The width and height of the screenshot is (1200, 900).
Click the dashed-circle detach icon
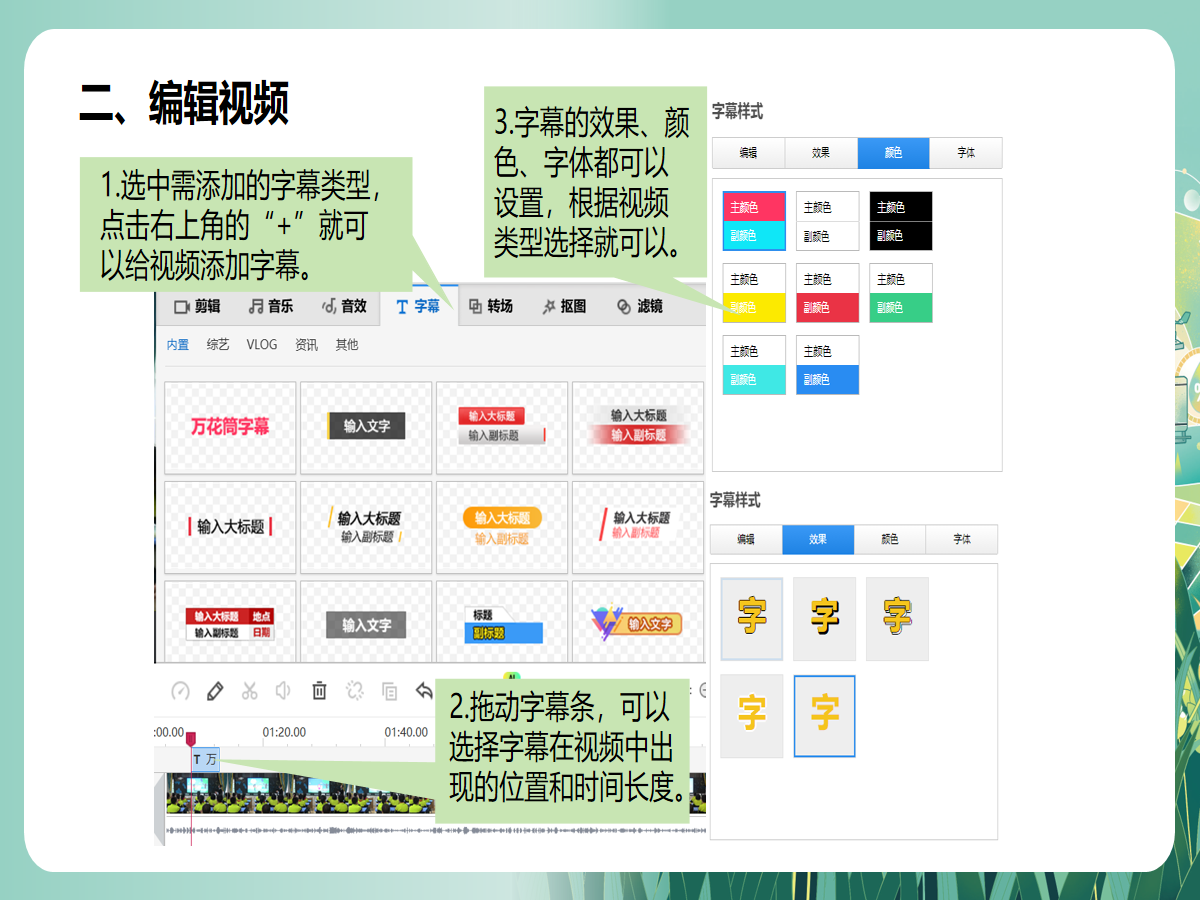354,691
